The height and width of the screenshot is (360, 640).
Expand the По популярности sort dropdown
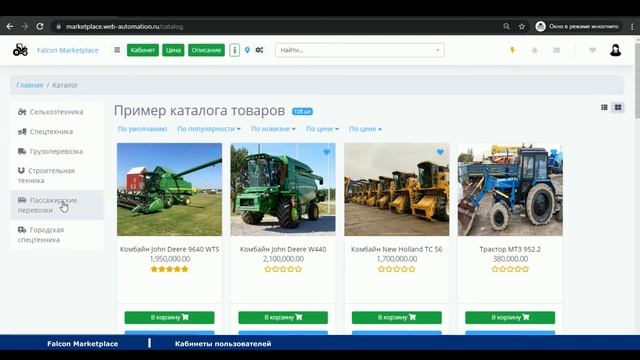click(209, 129)
